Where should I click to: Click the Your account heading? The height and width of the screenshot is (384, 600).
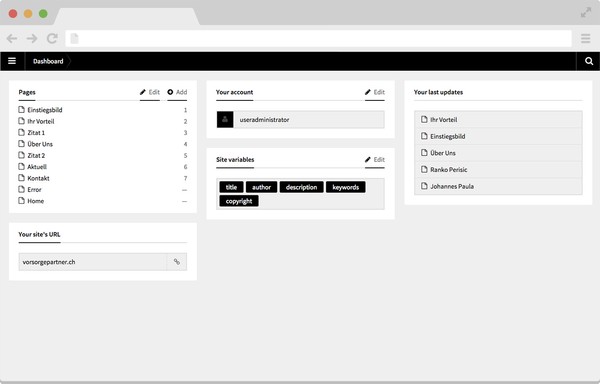[234, 92]
